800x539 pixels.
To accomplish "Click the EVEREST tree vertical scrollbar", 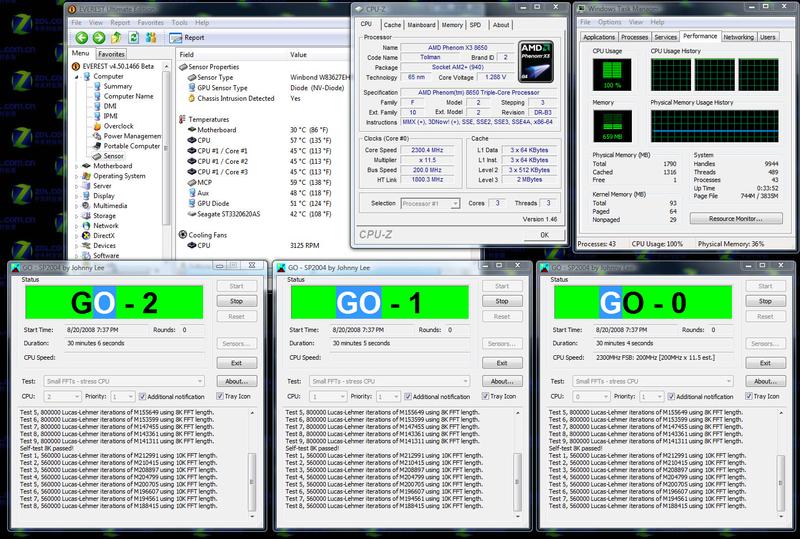I will (x=166, y=148).
